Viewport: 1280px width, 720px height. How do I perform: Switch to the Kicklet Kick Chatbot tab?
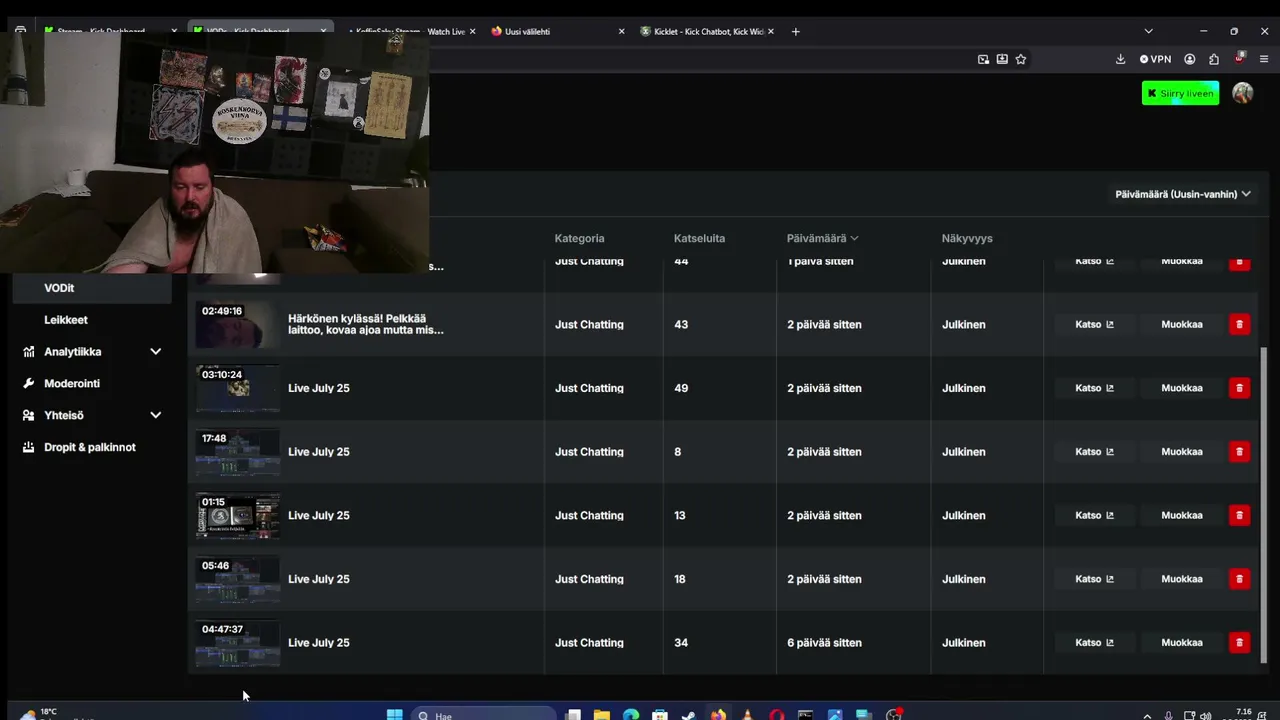click(708, 31)
